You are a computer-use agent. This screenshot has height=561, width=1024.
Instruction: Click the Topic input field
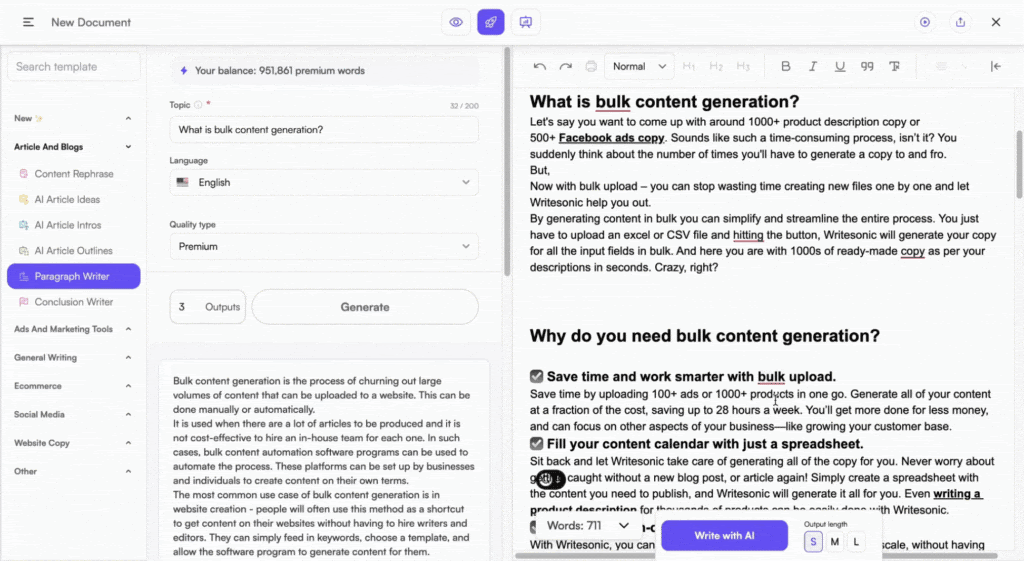(324, 129)
